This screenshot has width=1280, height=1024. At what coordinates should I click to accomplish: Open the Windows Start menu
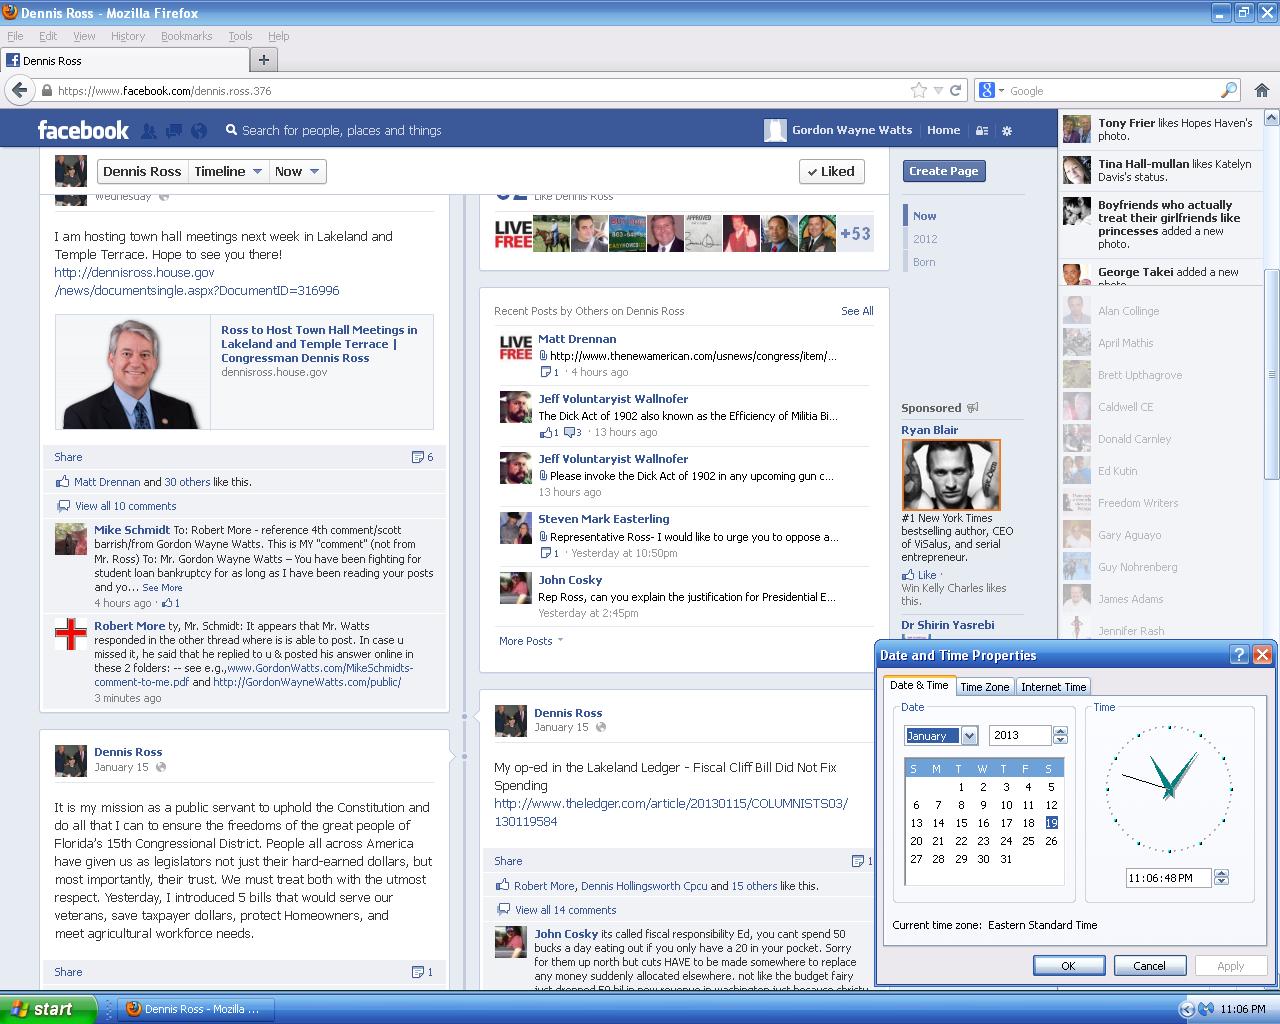(48, 1009)
